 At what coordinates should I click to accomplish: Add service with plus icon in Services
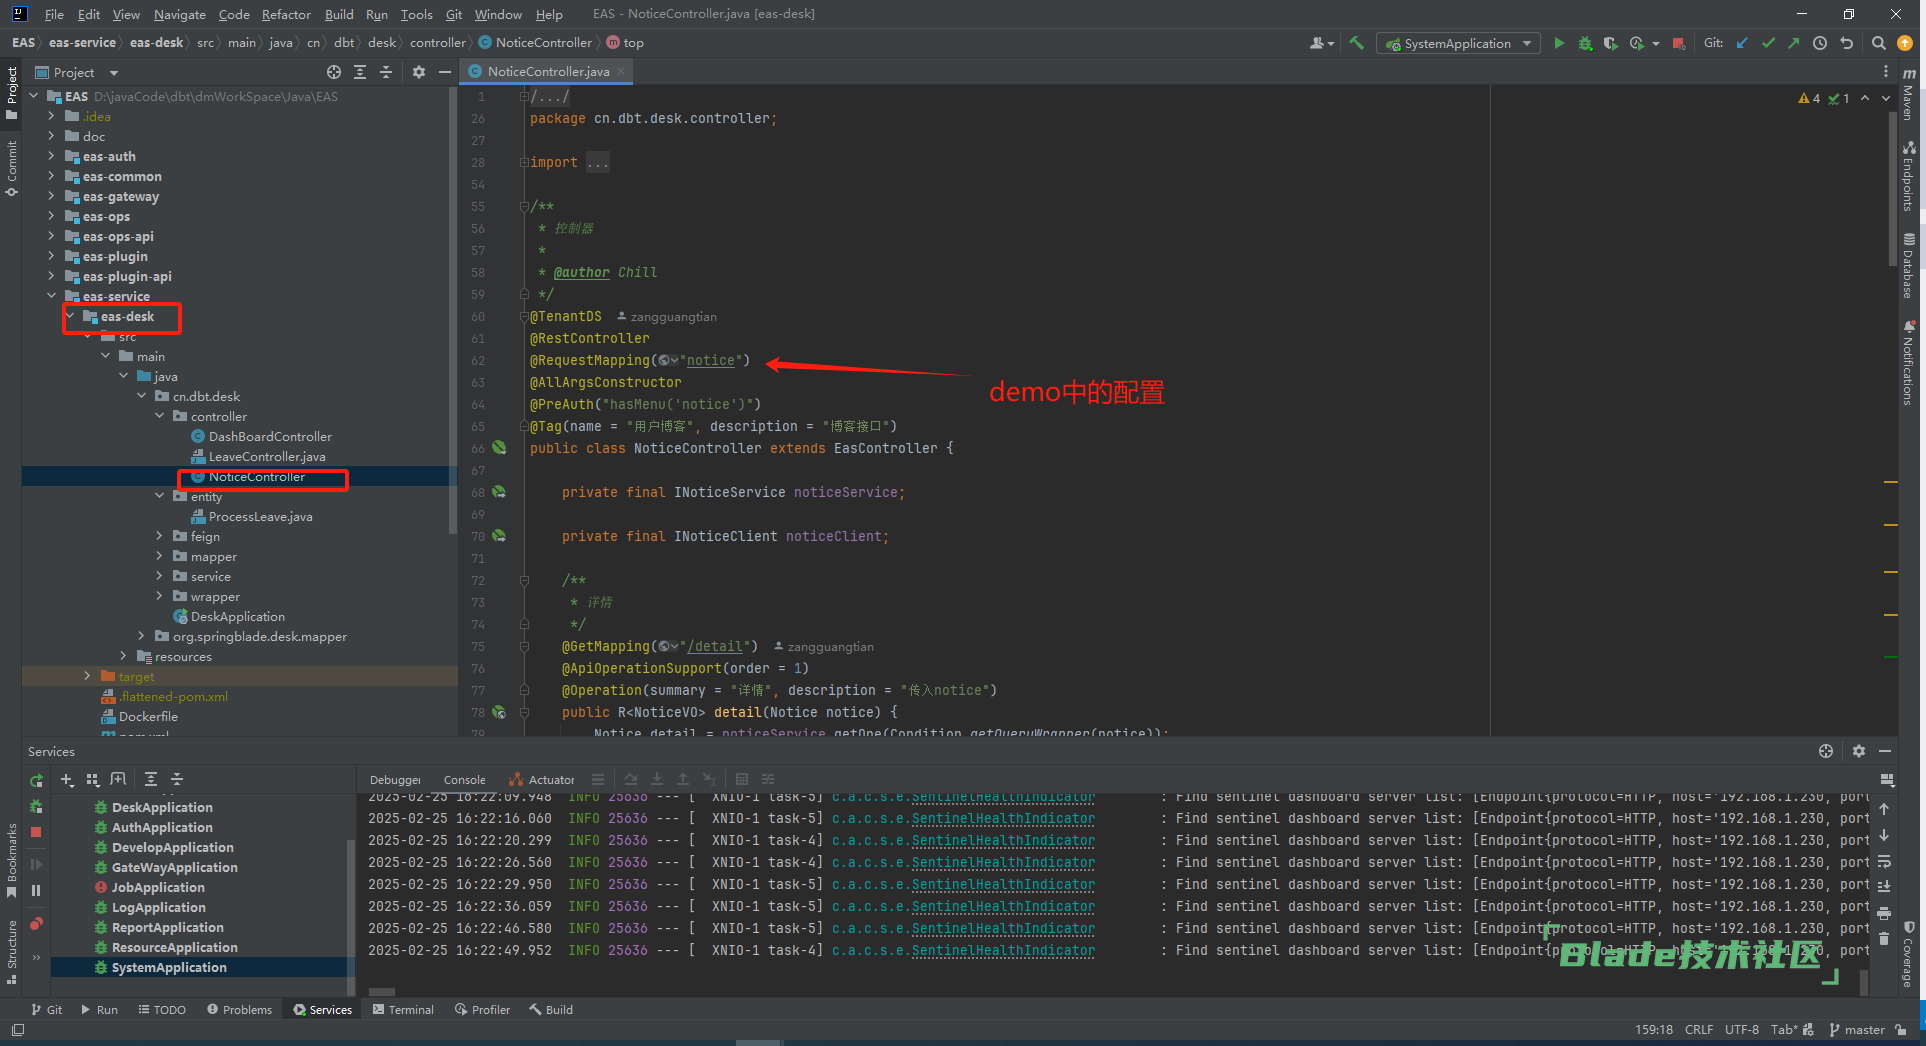click(67, 780)
